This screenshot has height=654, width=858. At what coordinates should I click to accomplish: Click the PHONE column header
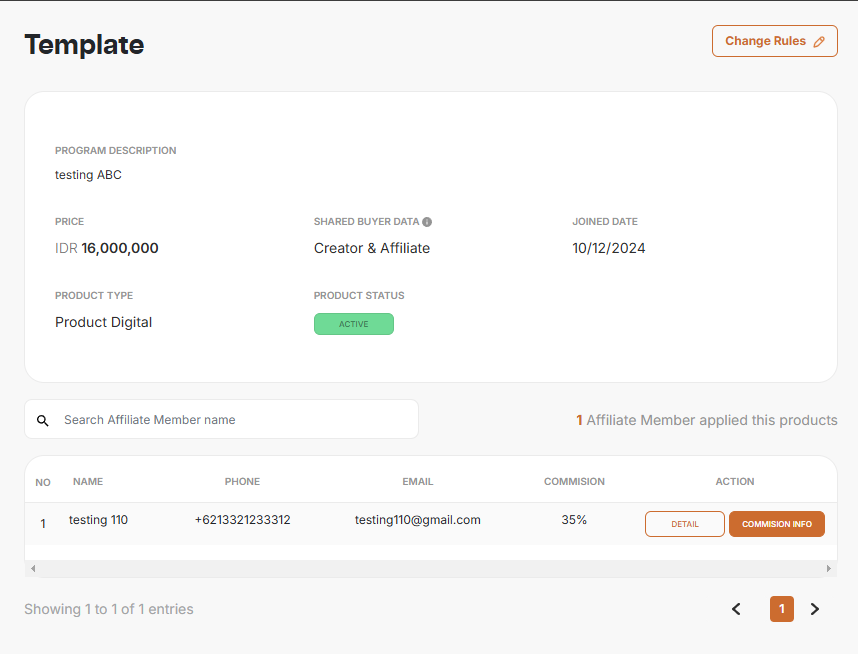(242, 481)
